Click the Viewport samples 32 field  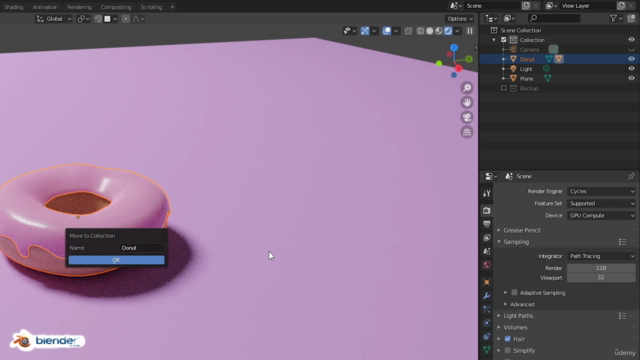[x=601, y=278]
